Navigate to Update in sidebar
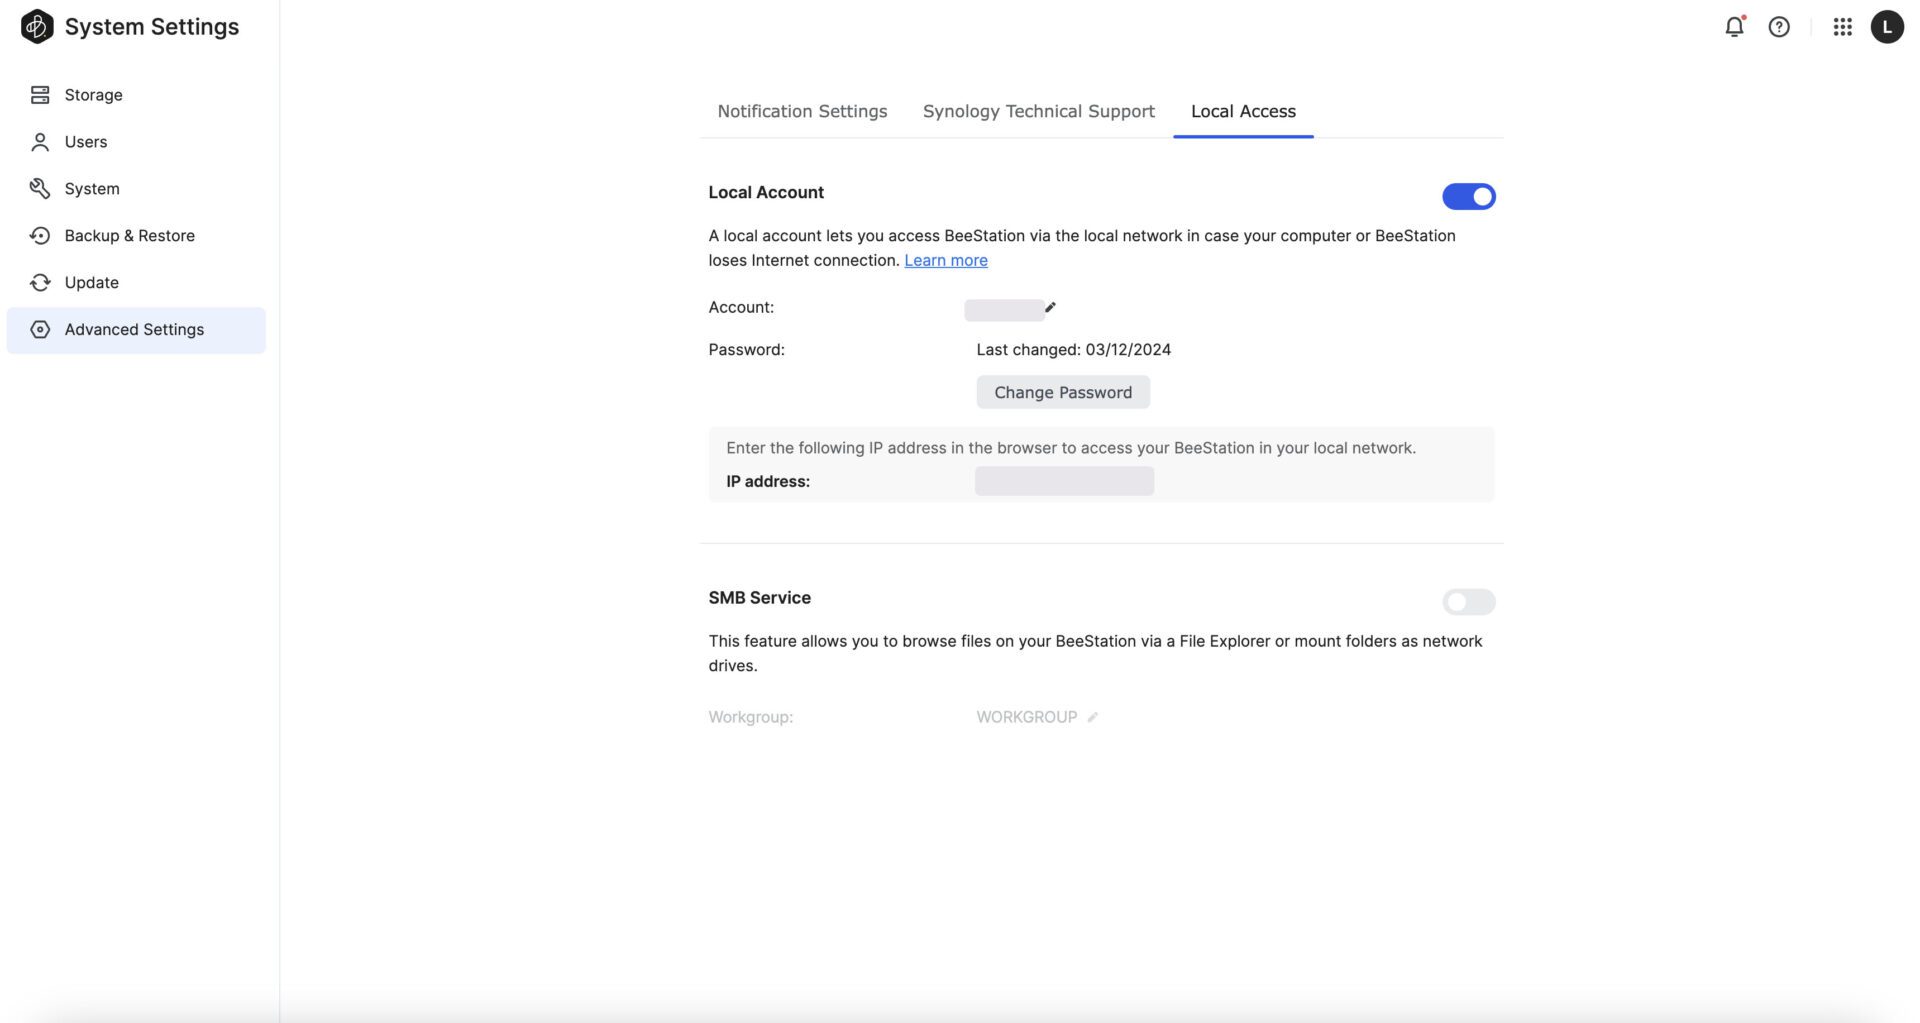 coord(92,283)
